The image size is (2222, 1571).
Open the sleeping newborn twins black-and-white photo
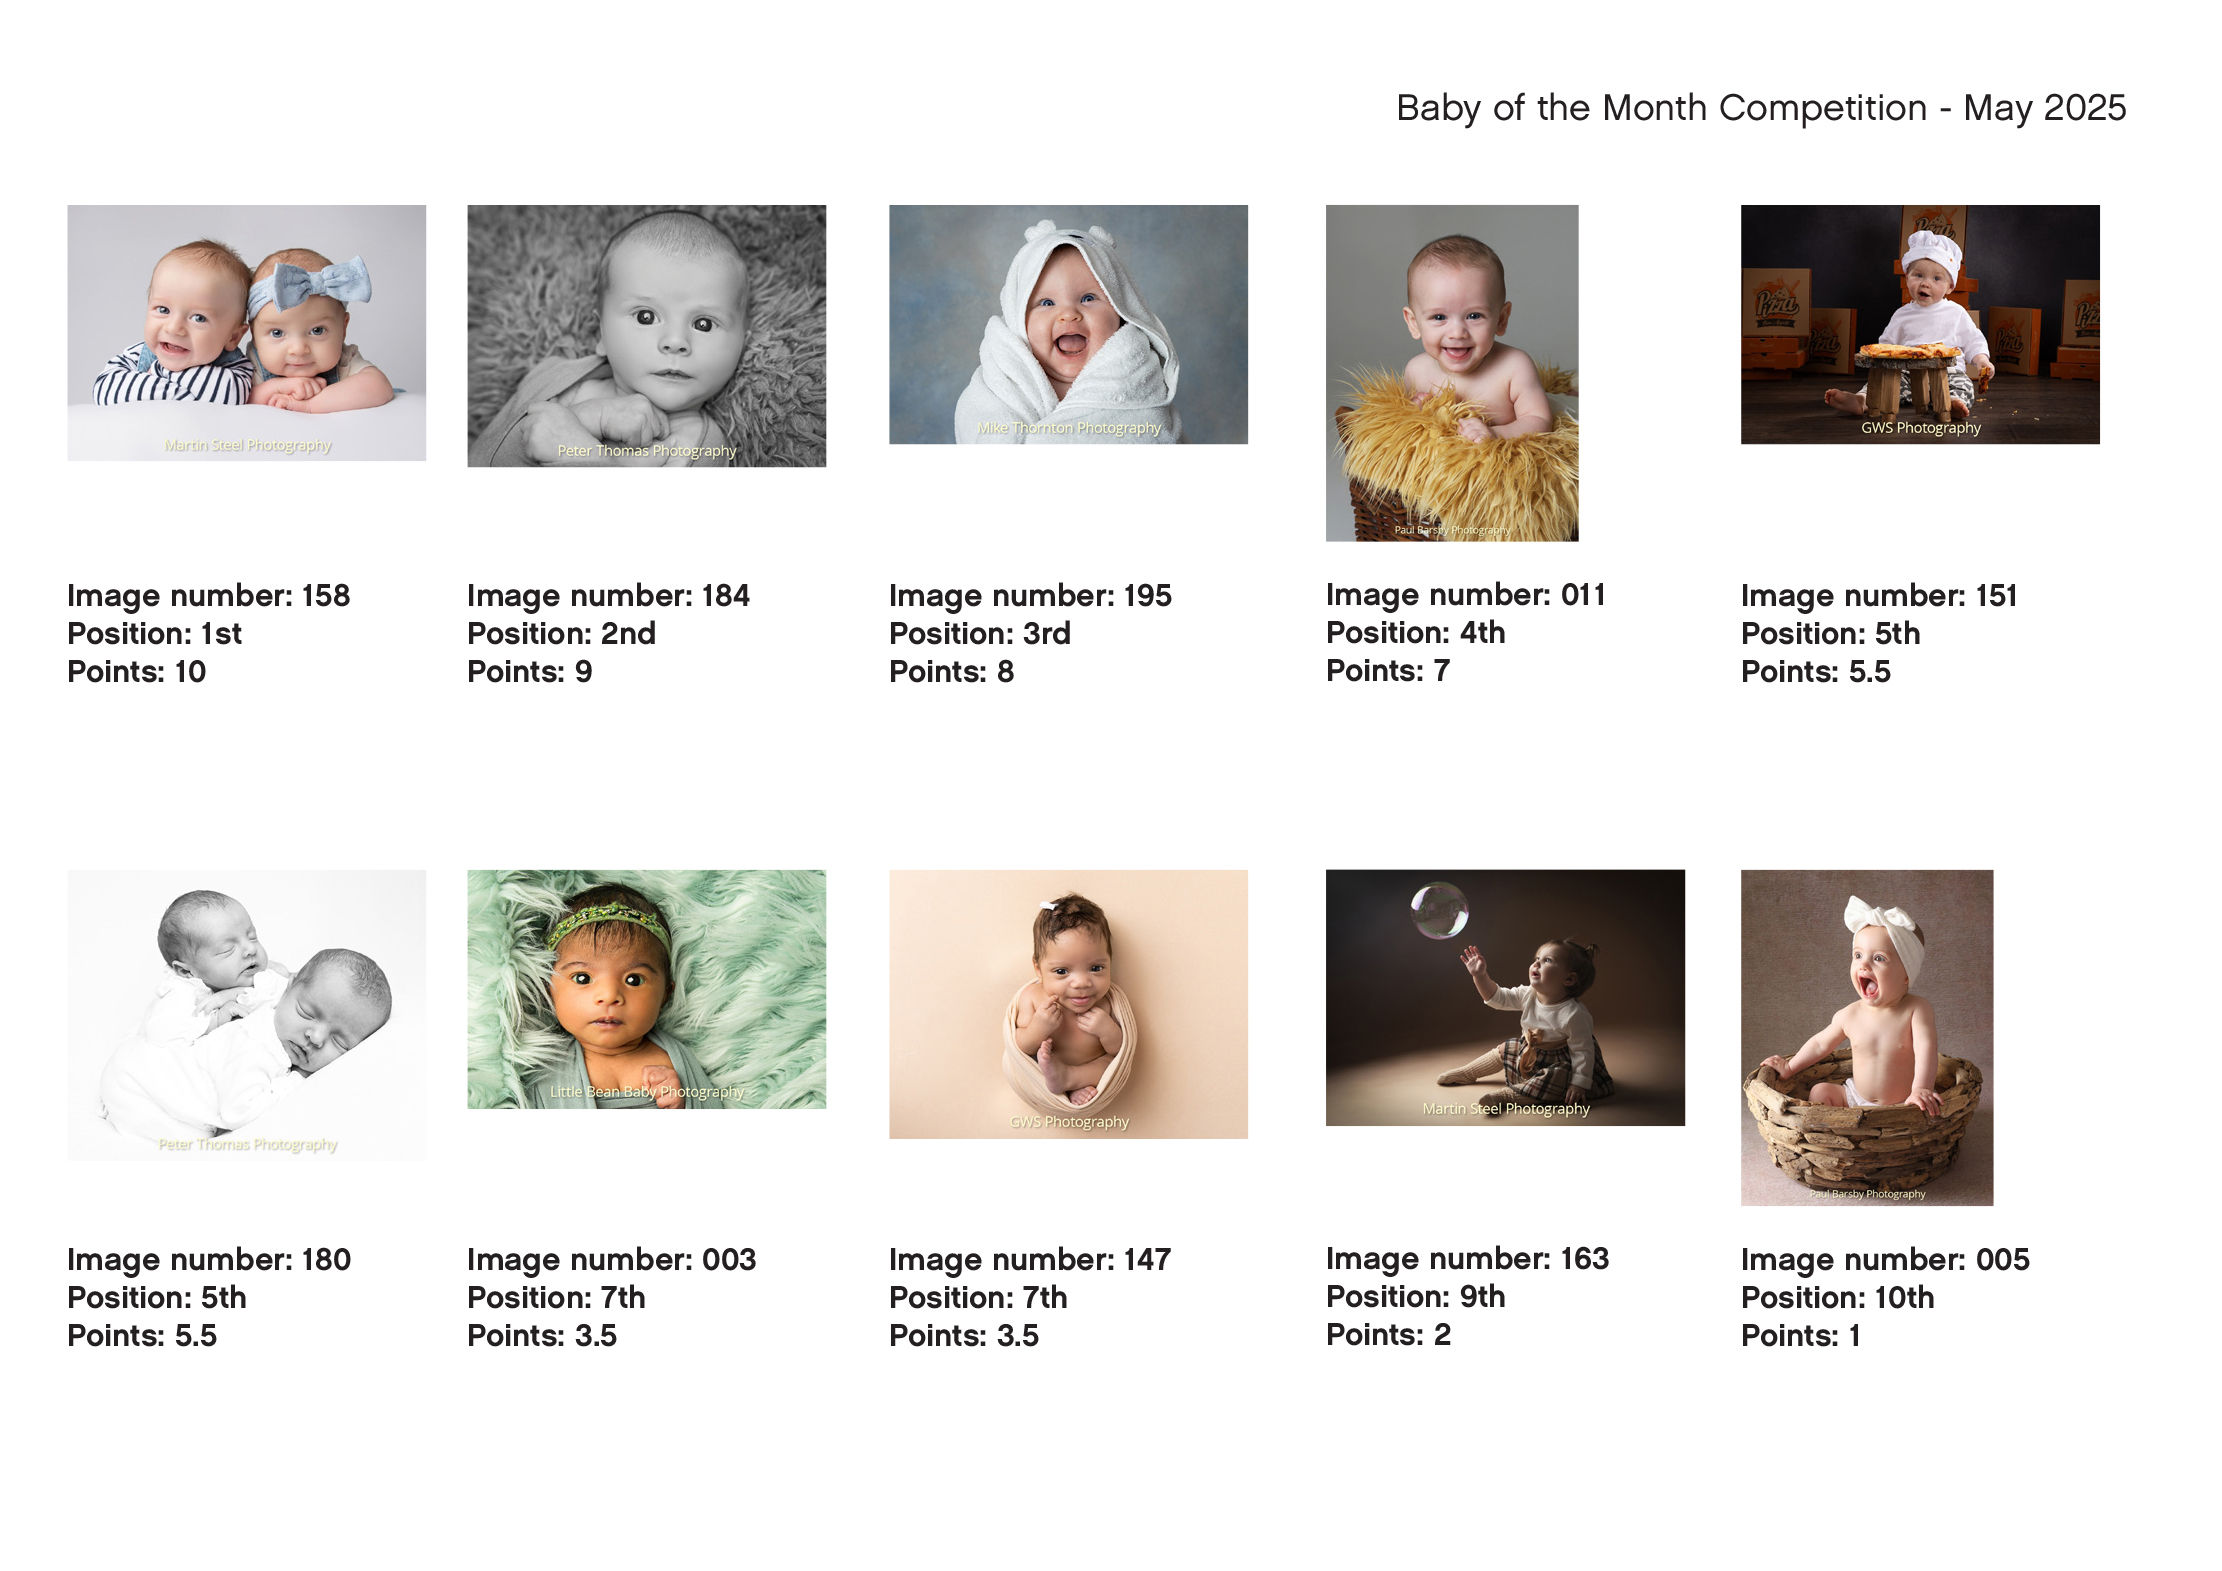point(246,1014)
